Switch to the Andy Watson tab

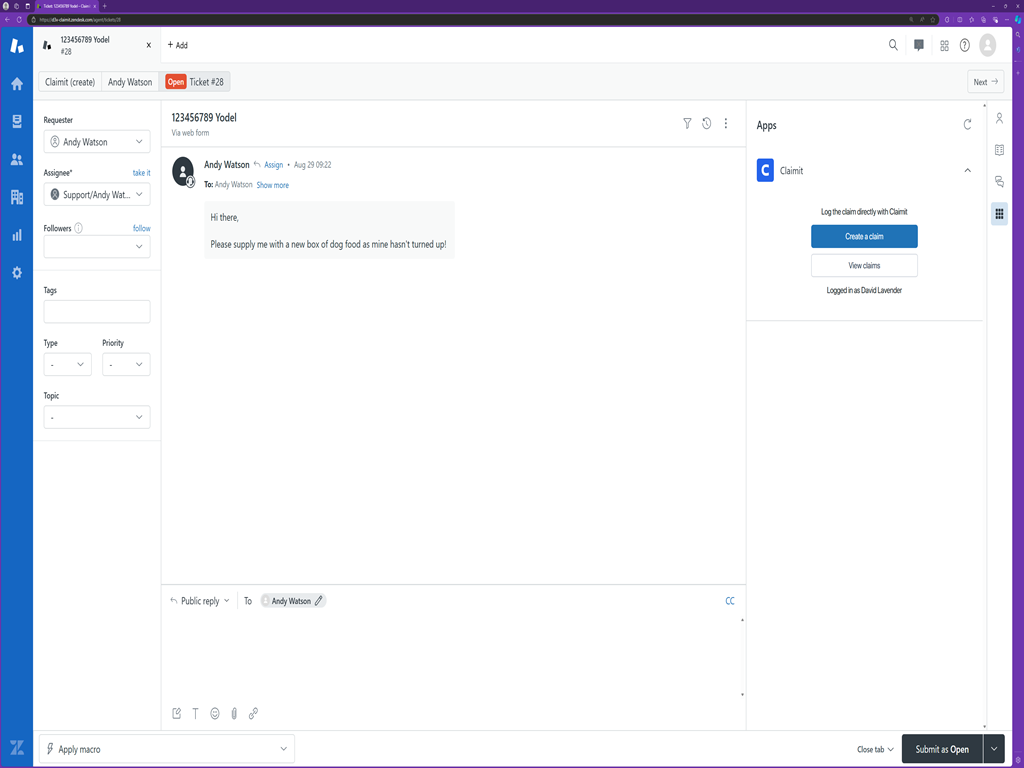pyautogui.click(x=130, y=82)
